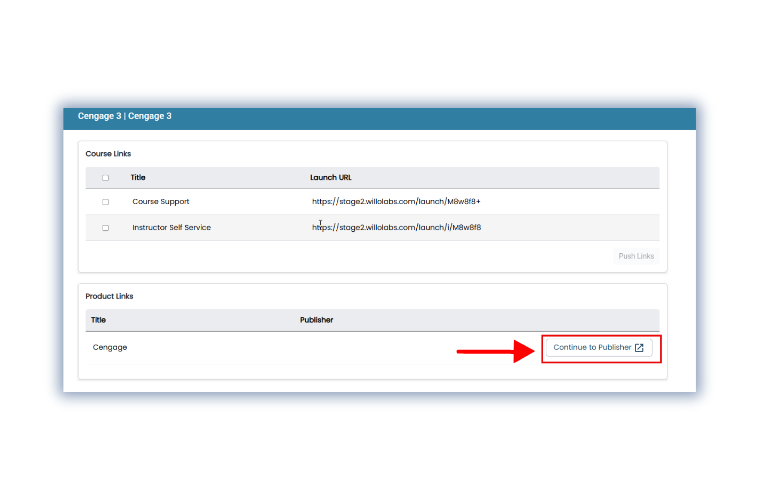Screen dimensions: 760x500
Task: Tick the Instructor Self Service checkbox
Action: point(105,228)
